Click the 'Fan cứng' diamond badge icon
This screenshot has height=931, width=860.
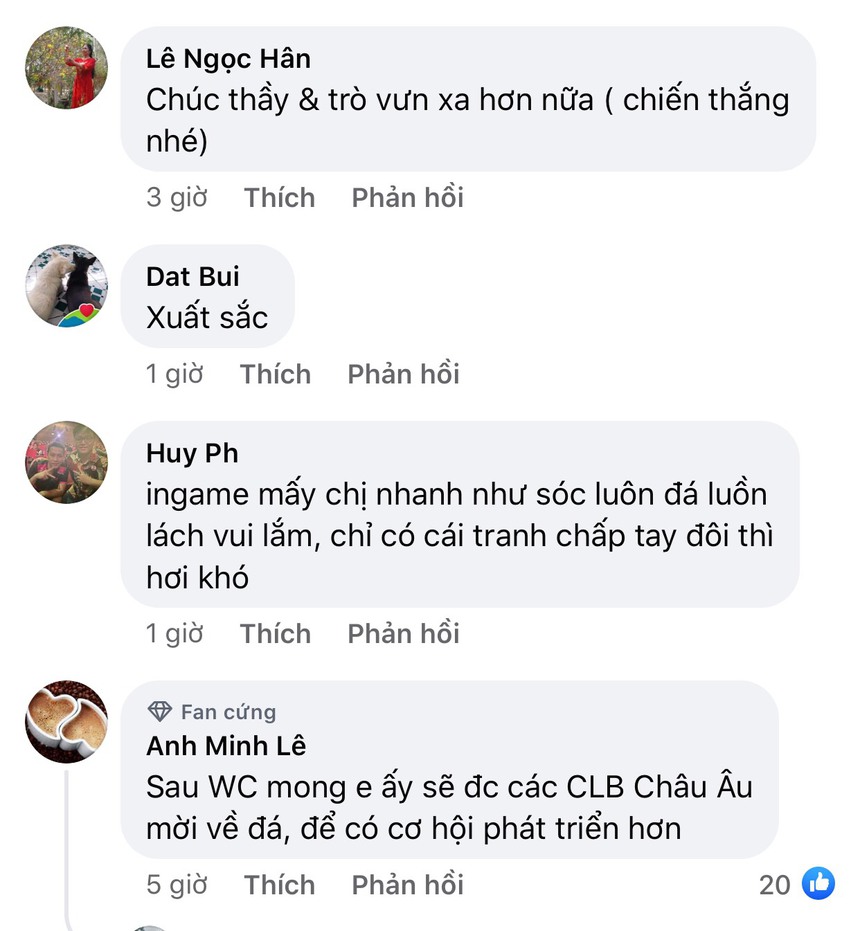coord(158,711)
